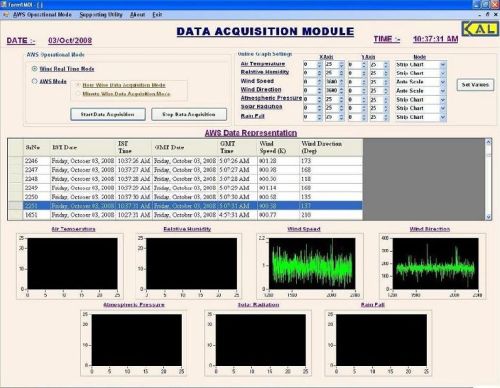This screenshot has width=500, height=388.
Task: Click the time value 10:37:31 AM
Action: pyautogui.click(x=435, y=39)
